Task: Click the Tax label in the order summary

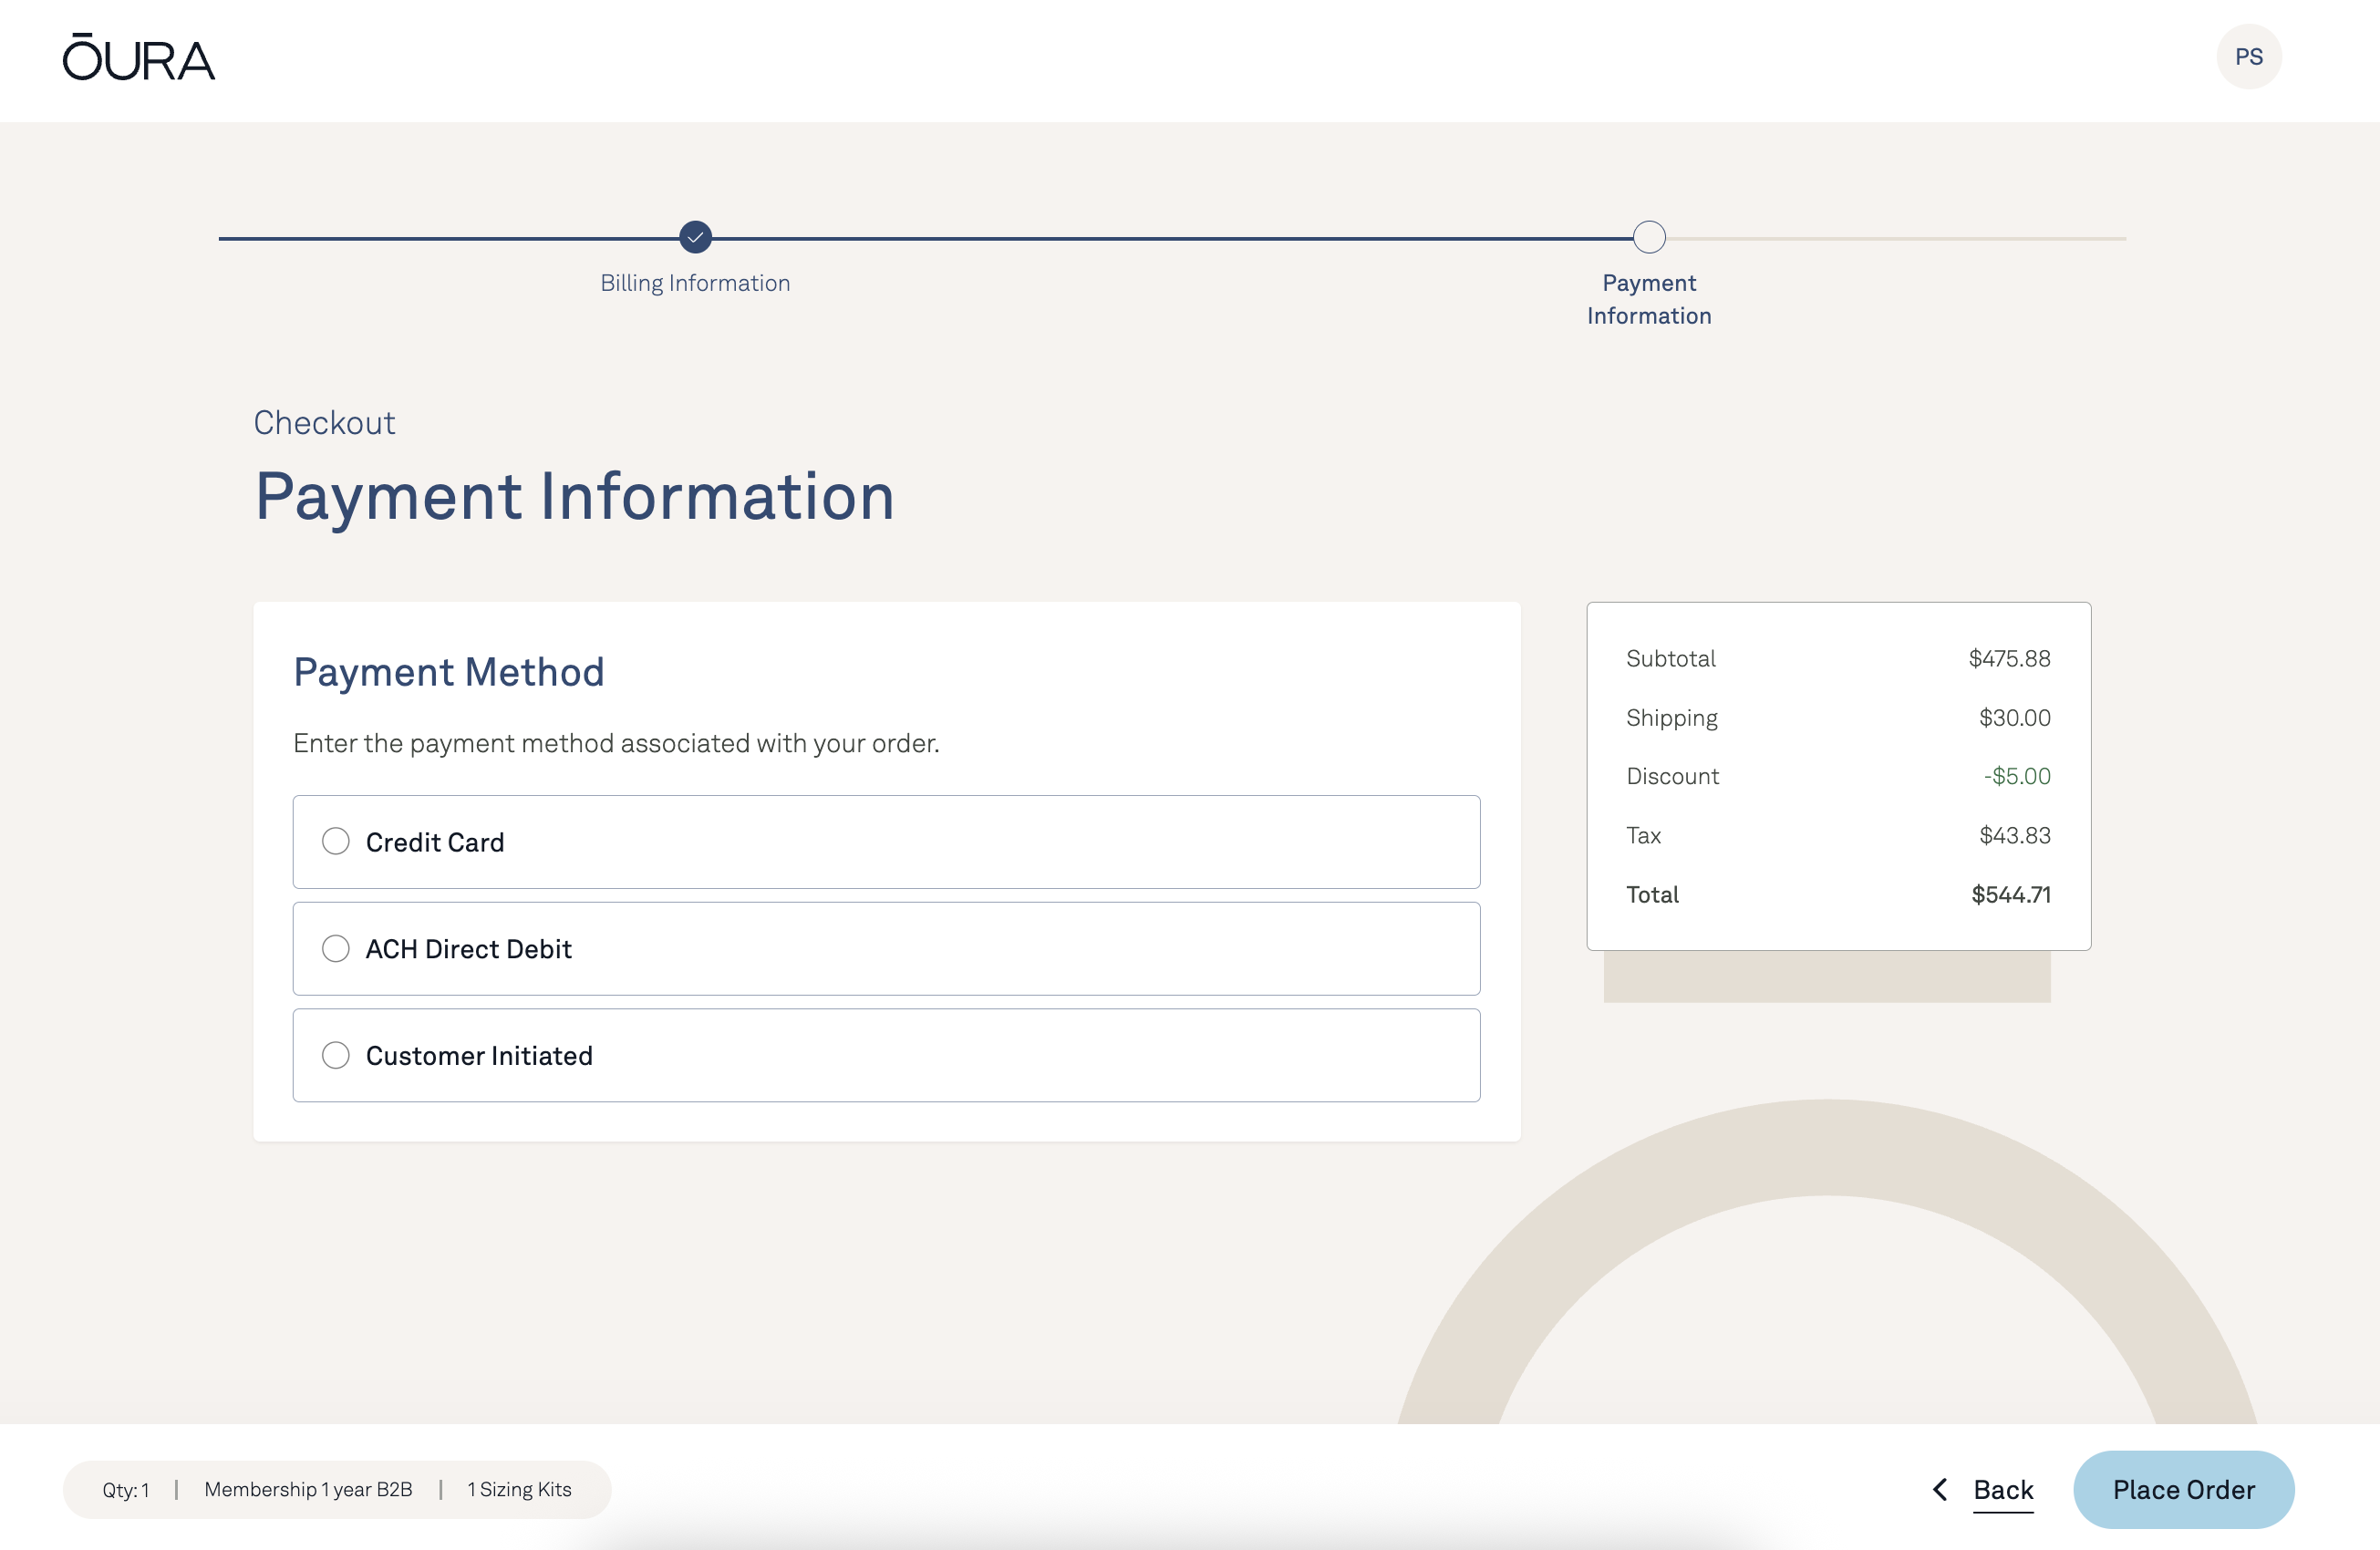Action: 1643,835
